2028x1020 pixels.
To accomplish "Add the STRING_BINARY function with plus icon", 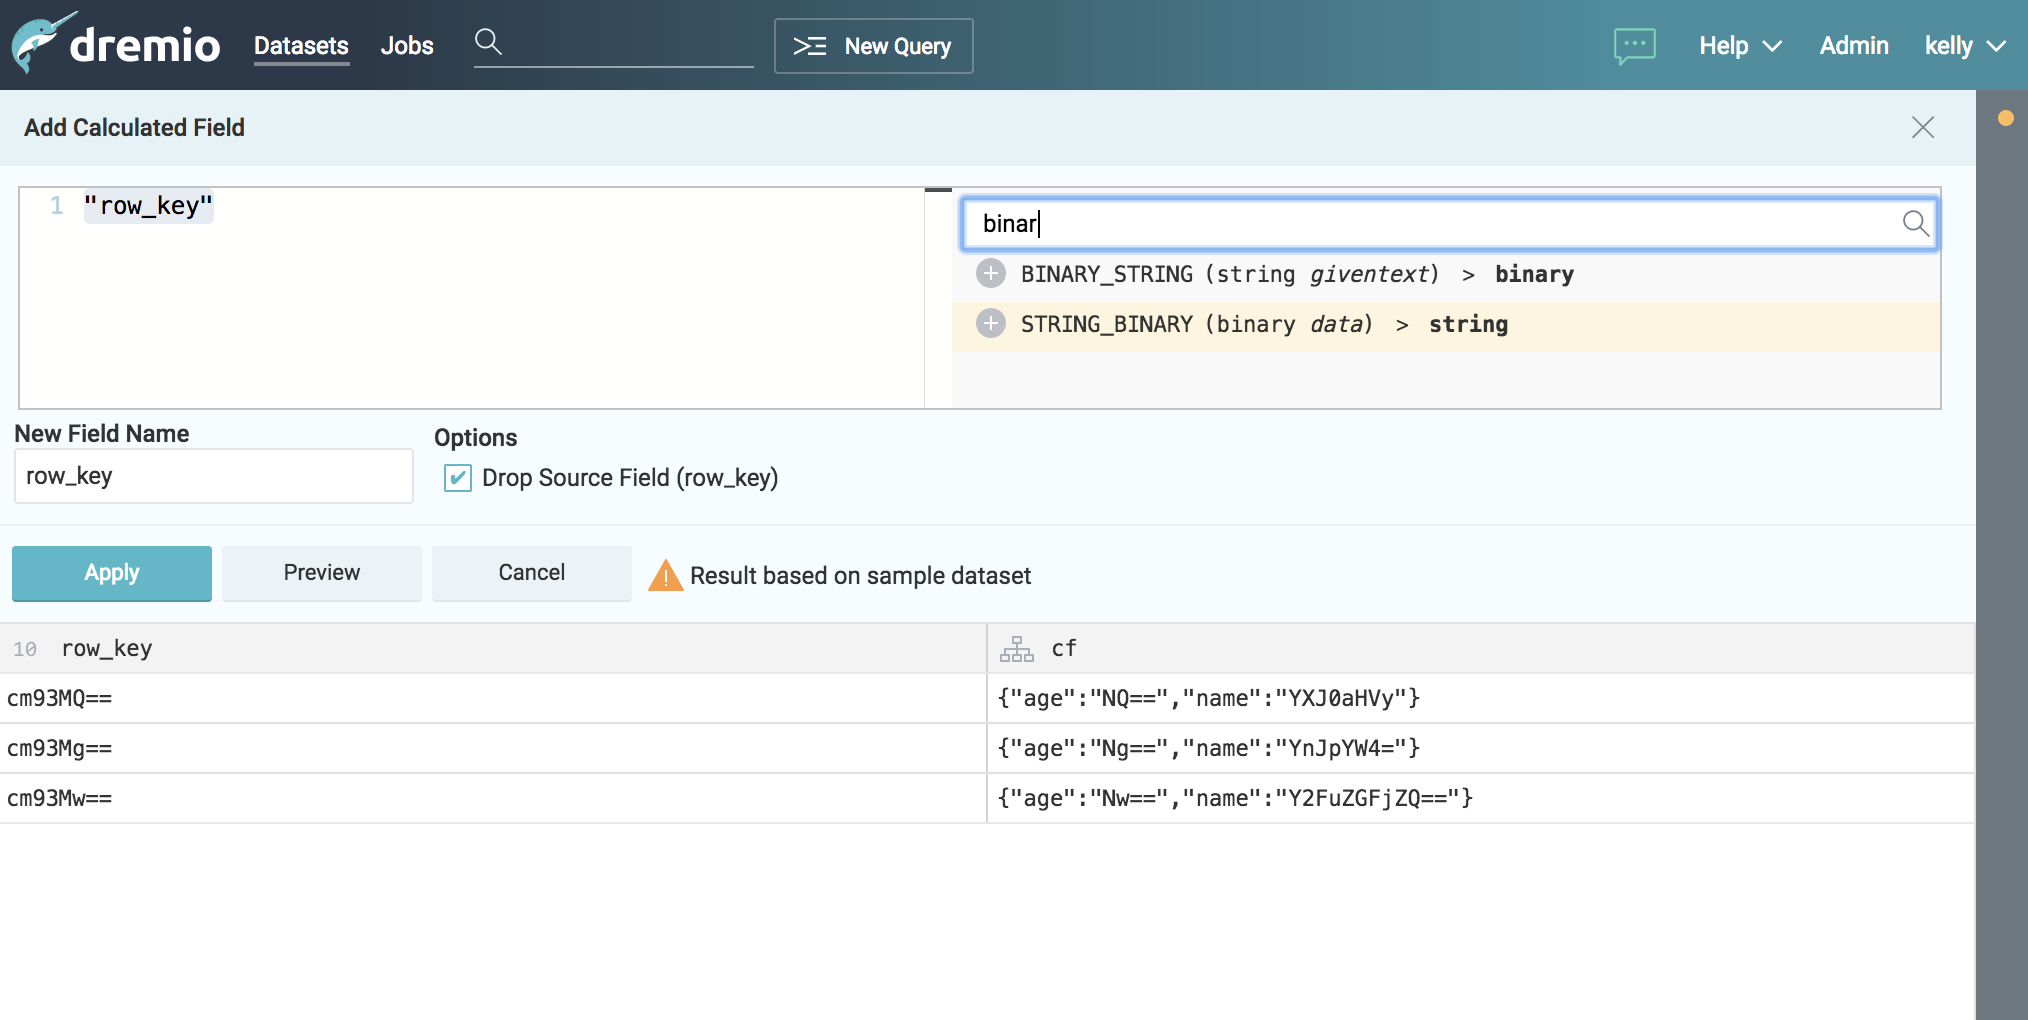I will coord(991,323).
